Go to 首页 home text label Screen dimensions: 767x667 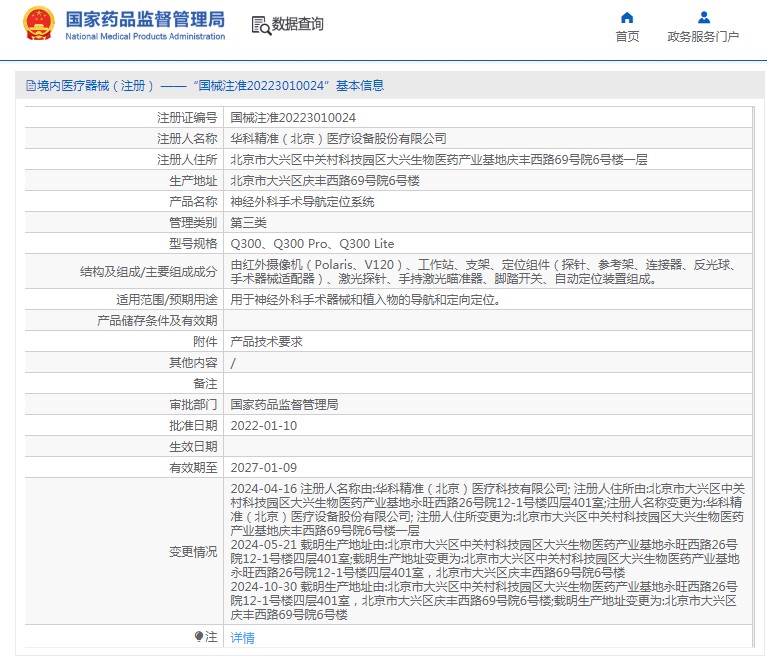[627, 37]
